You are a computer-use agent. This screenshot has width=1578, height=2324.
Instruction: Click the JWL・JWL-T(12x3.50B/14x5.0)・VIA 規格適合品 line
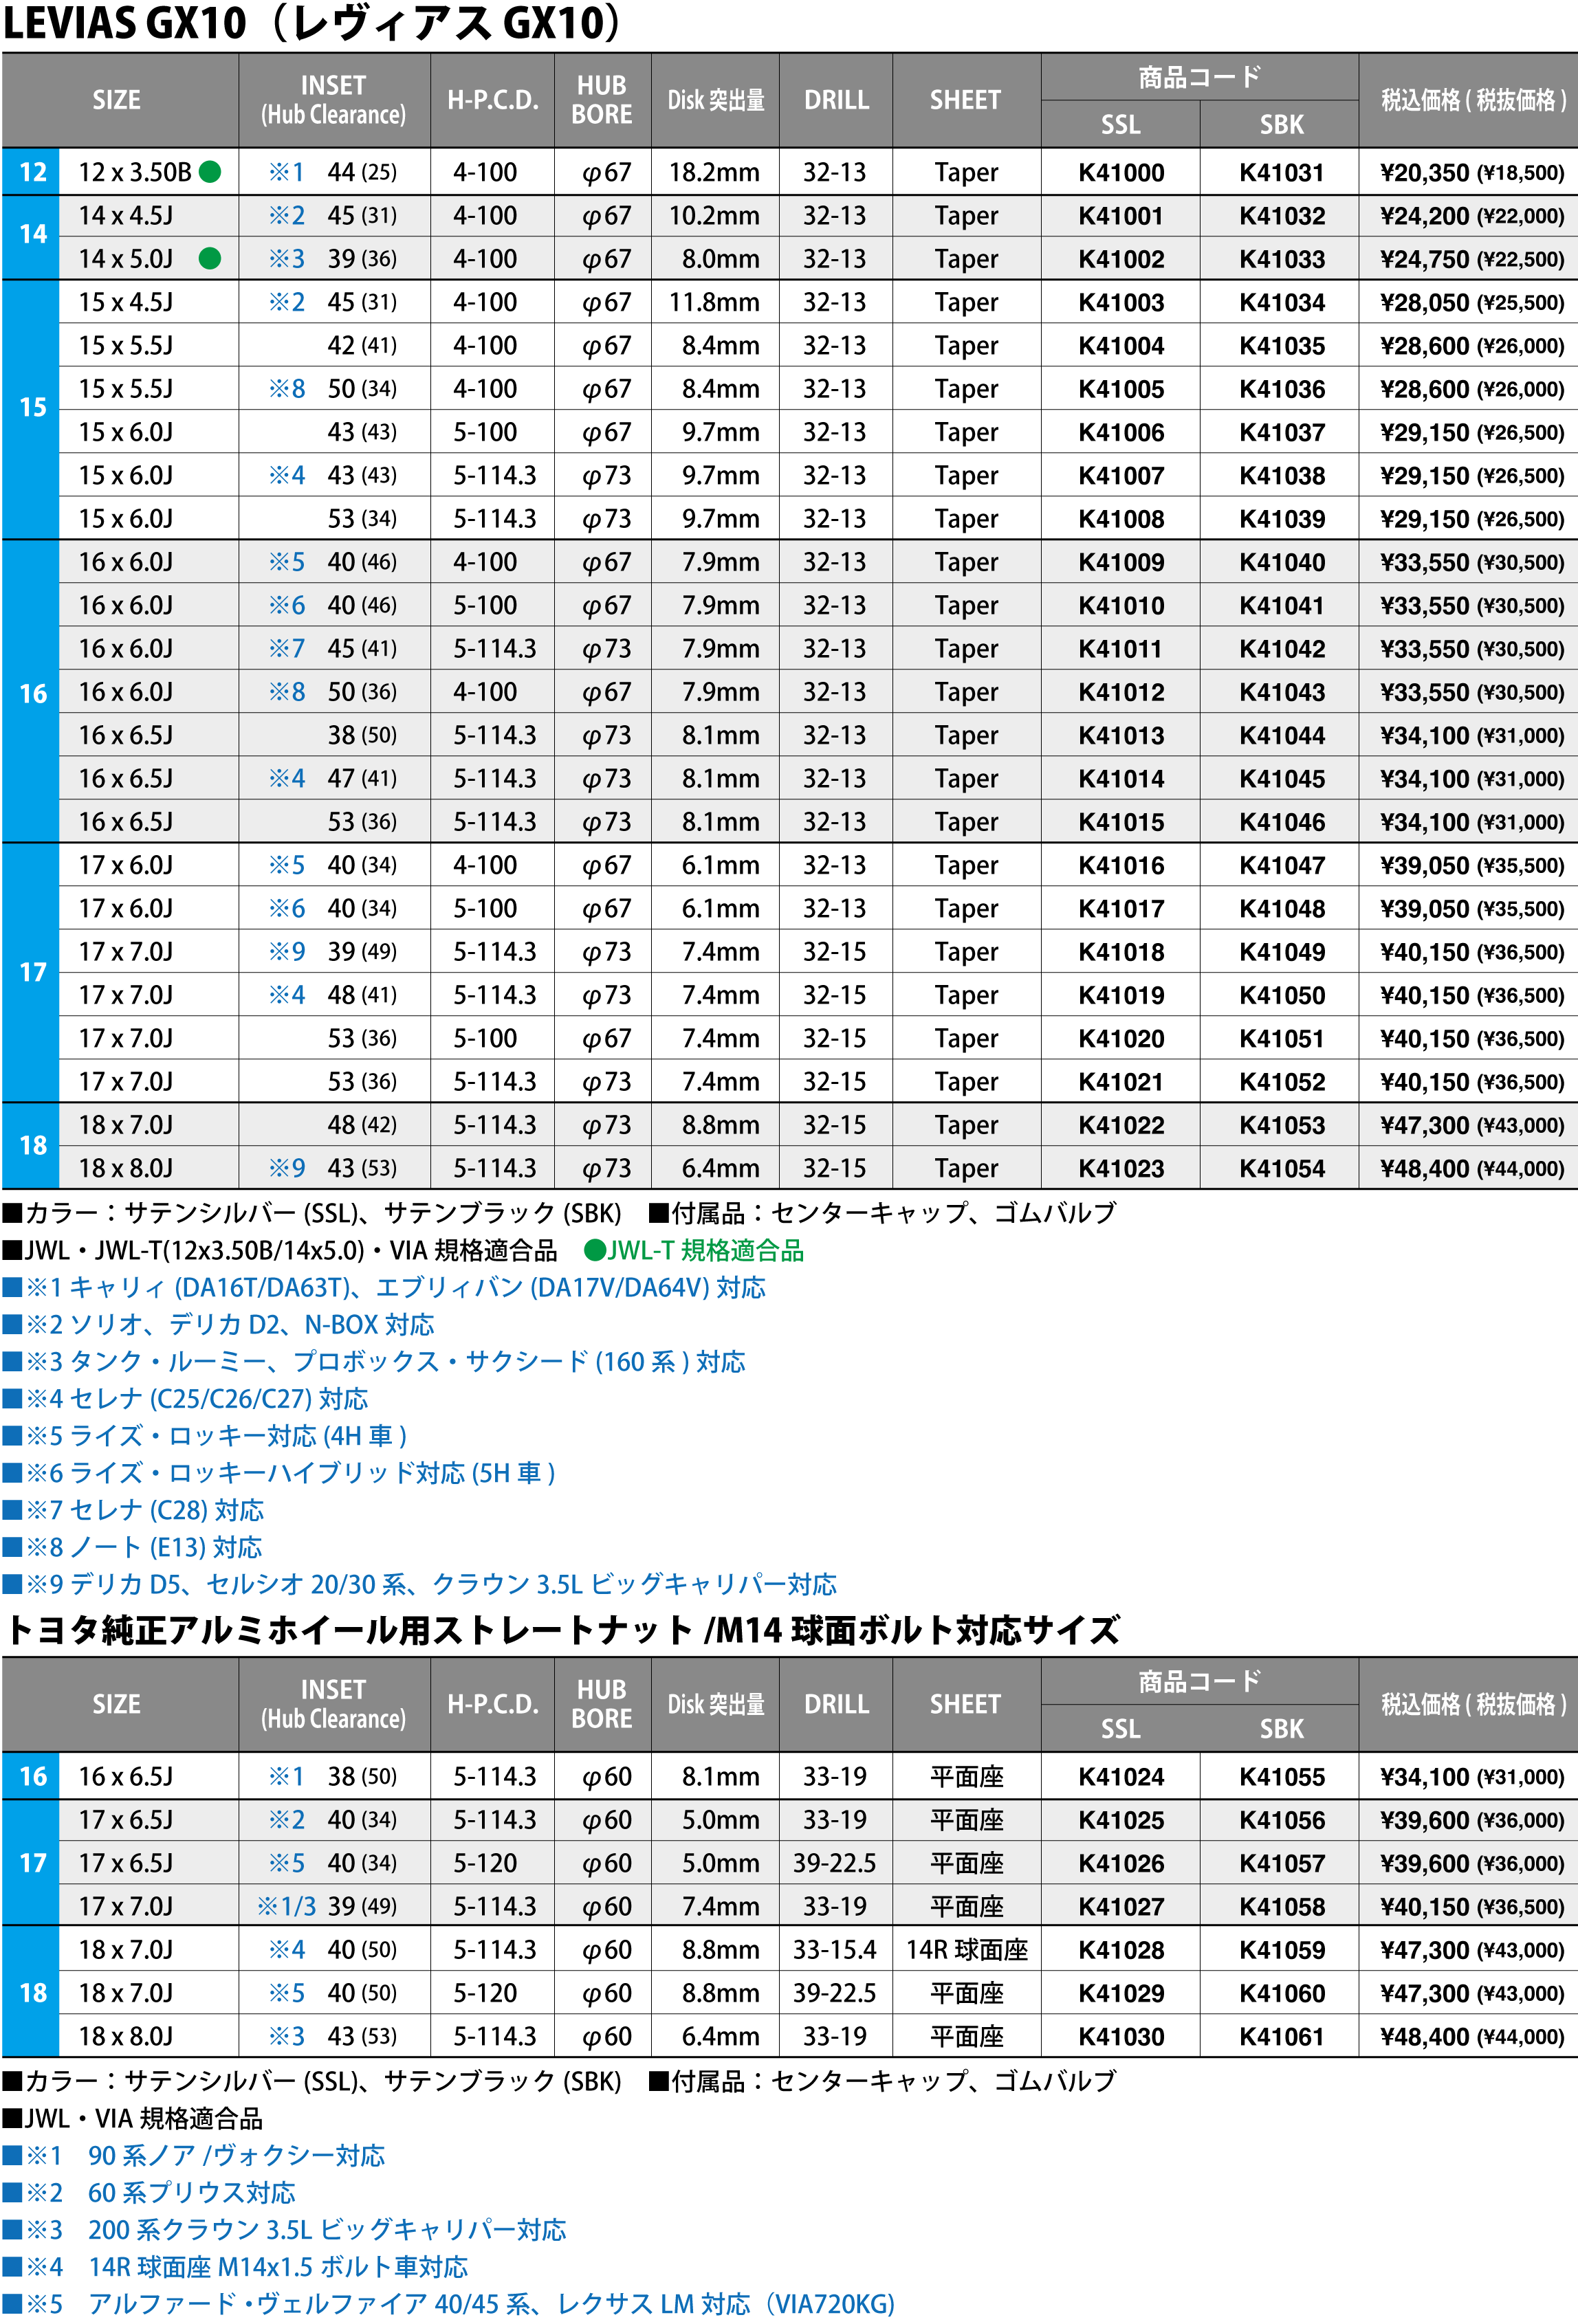pos(280,1250)
